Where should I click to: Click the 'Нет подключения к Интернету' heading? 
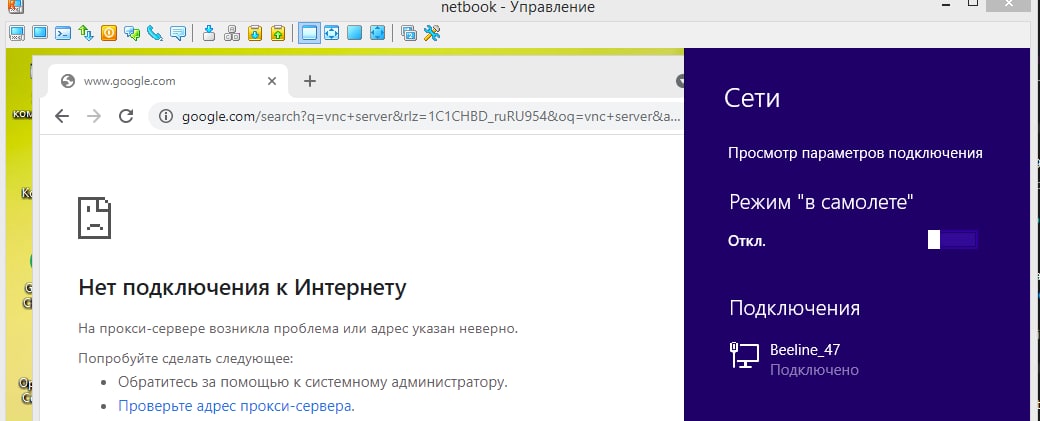click(x=242, y=288)
